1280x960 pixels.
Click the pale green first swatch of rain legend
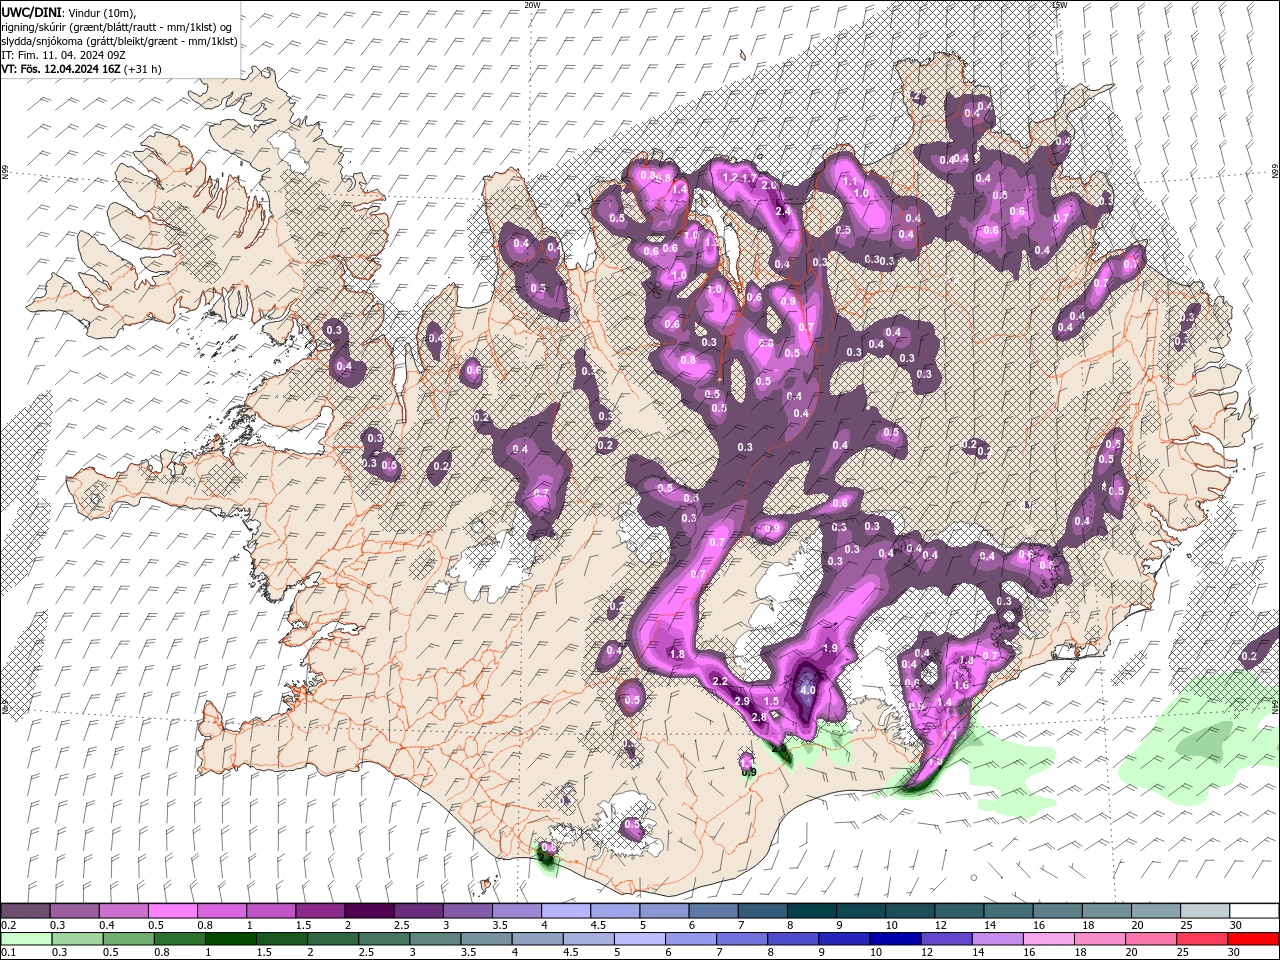[x=25, y=939]
